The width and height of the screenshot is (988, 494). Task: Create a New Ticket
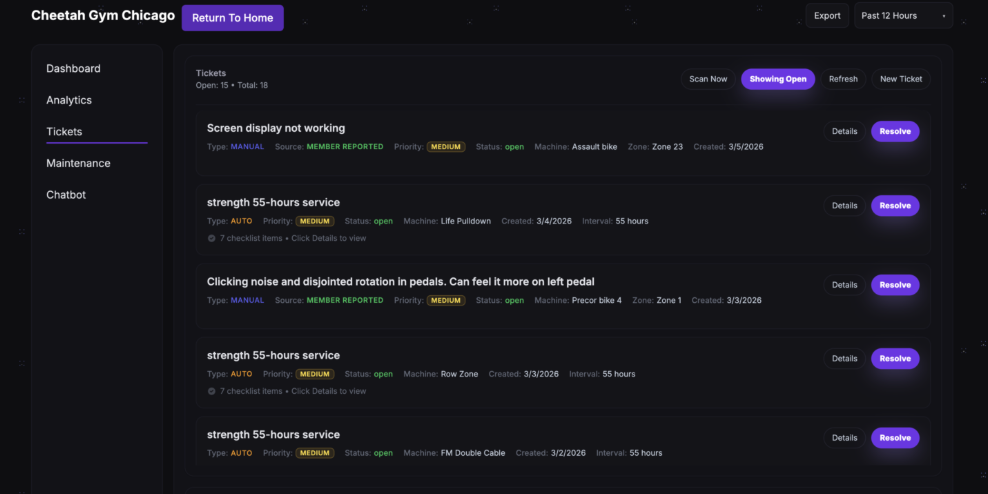[x=900, y=79]
